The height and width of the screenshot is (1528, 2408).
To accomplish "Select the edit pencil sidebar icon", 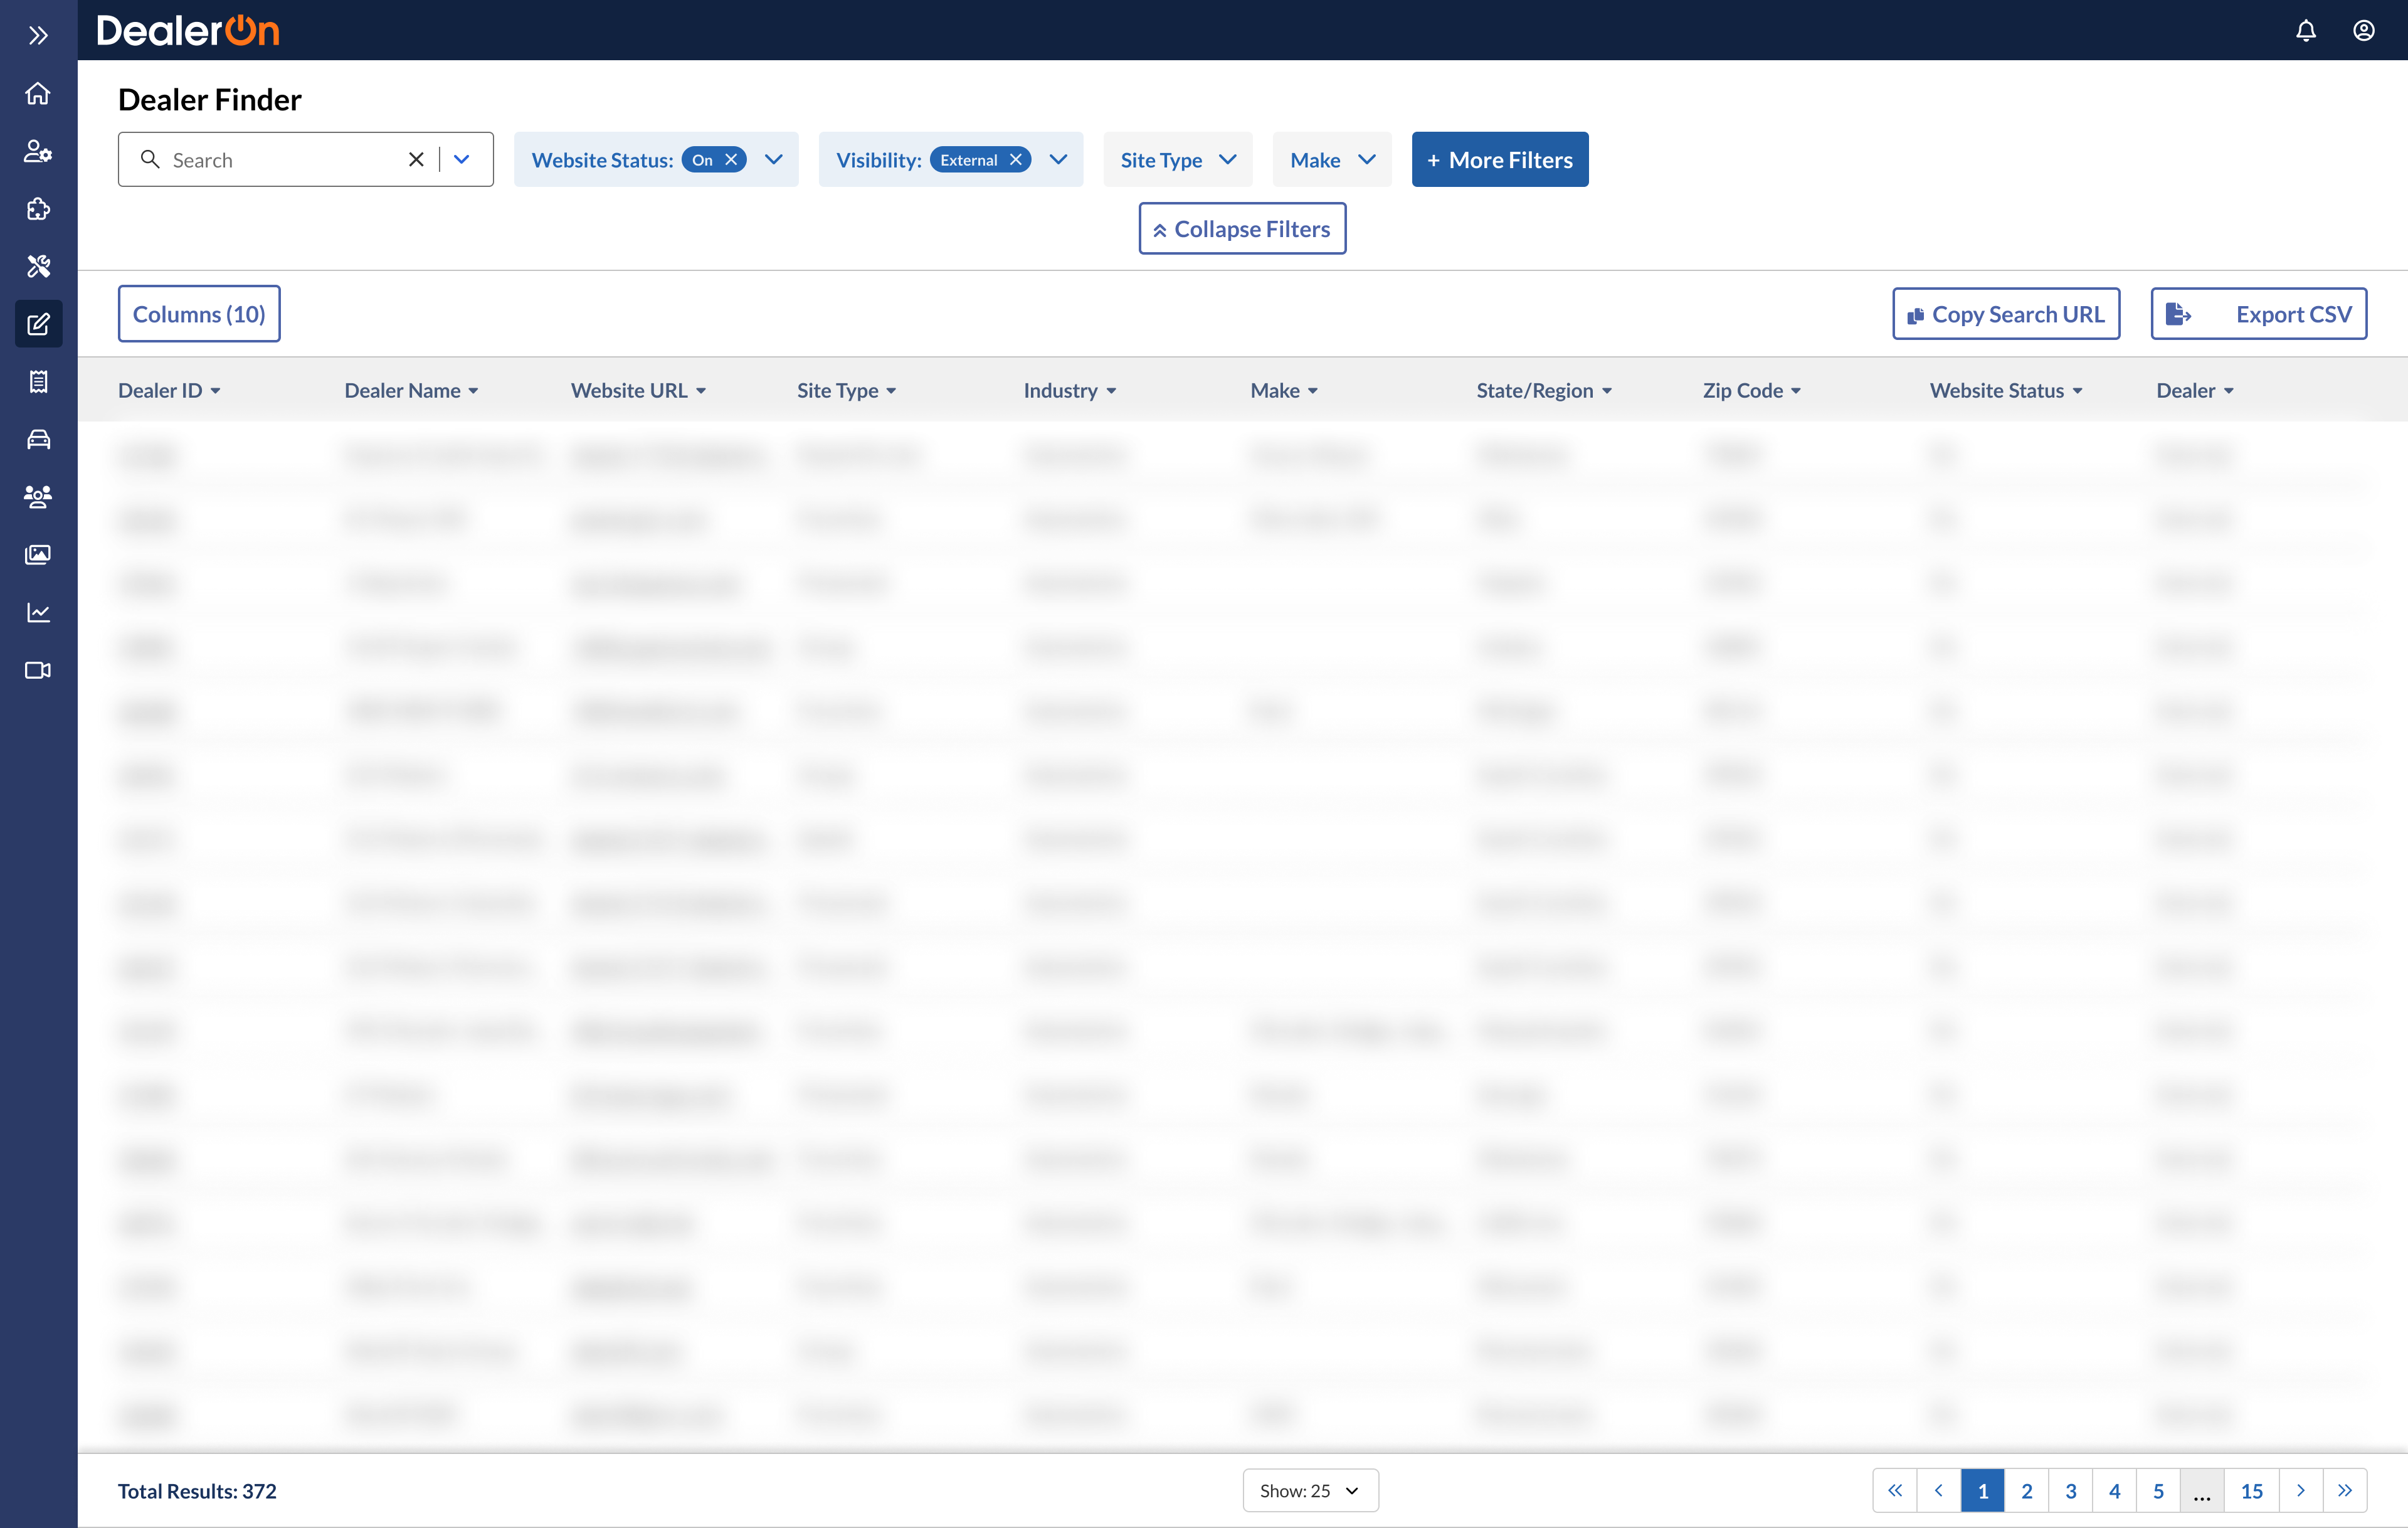I will (x=38, y=324).
